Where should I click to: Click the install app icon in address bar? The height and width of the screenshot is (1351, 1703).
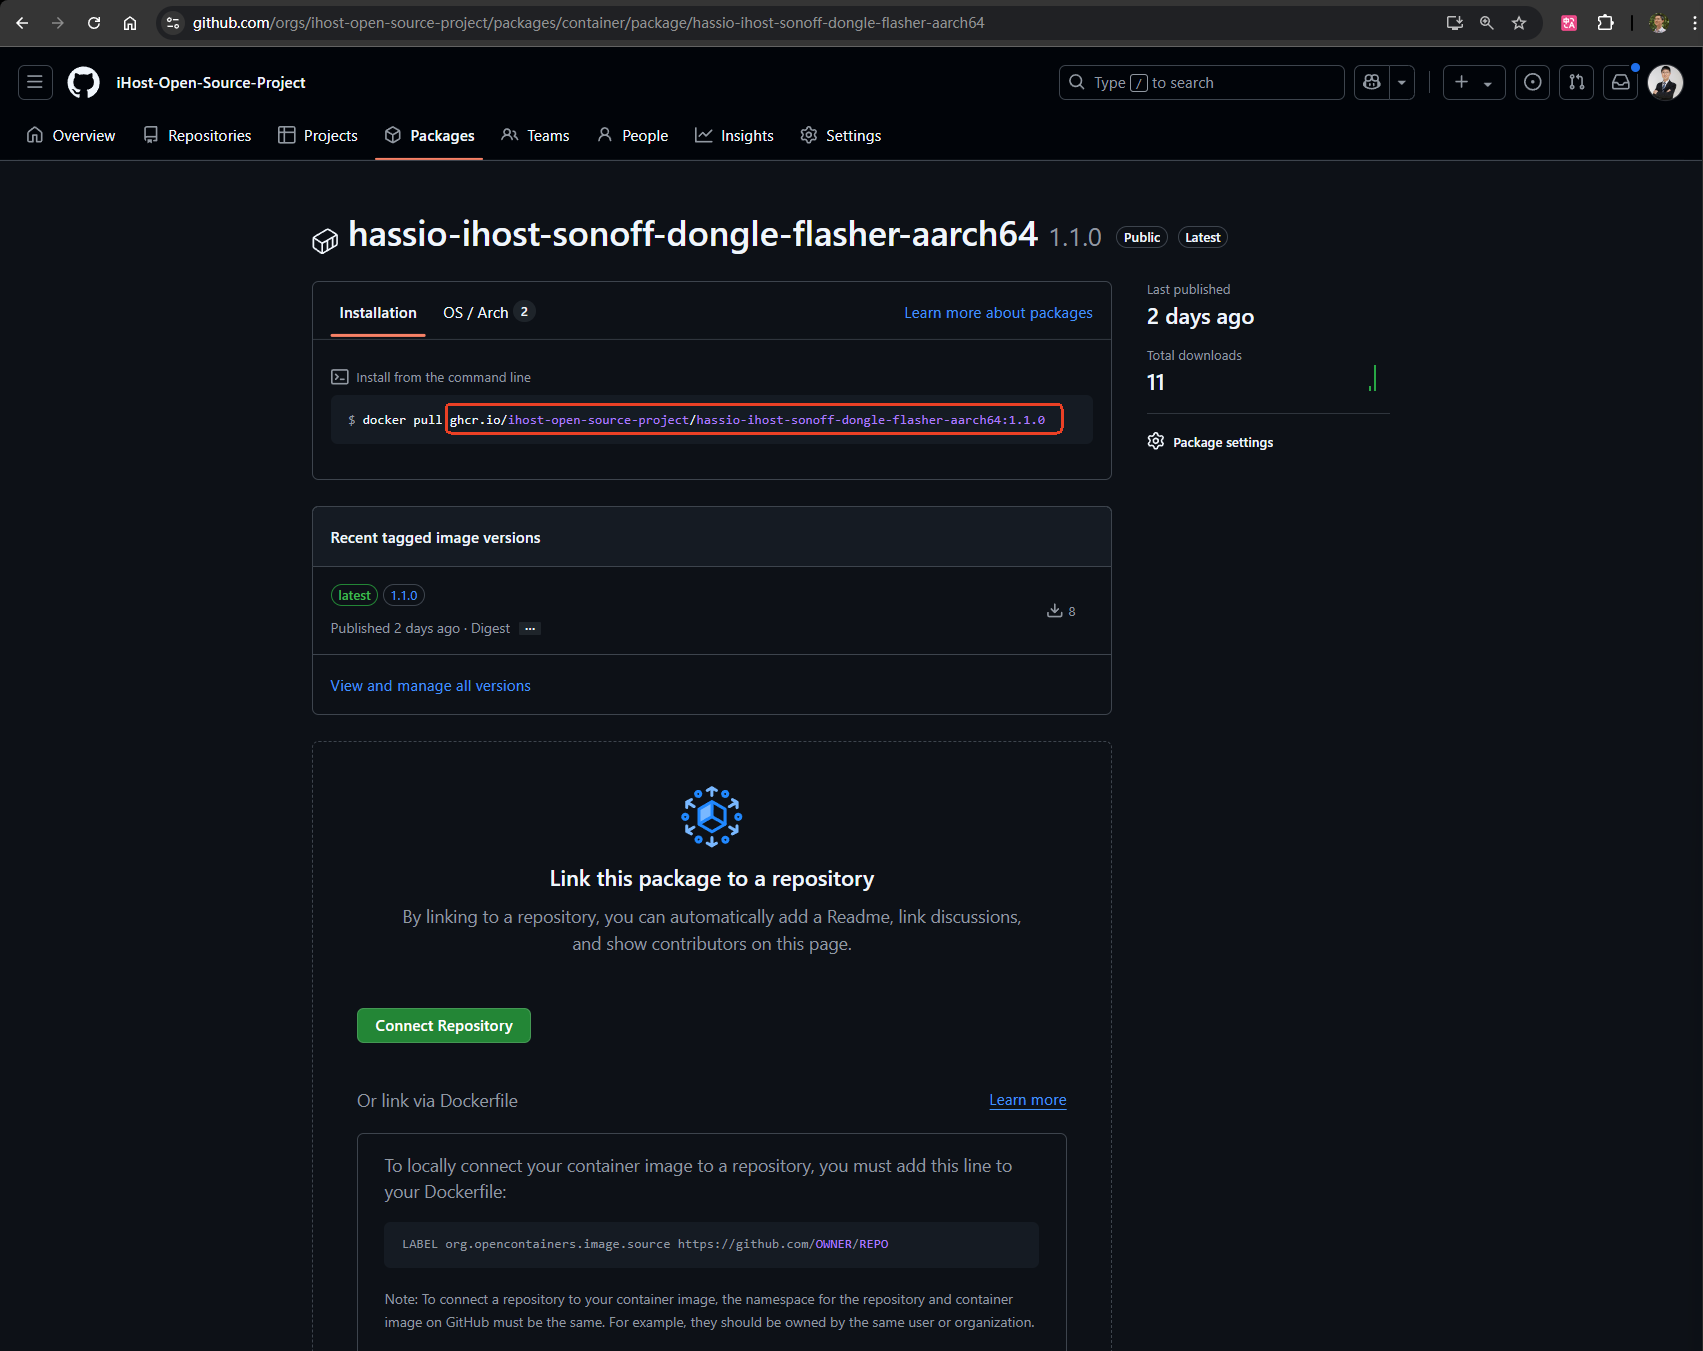1455,23
